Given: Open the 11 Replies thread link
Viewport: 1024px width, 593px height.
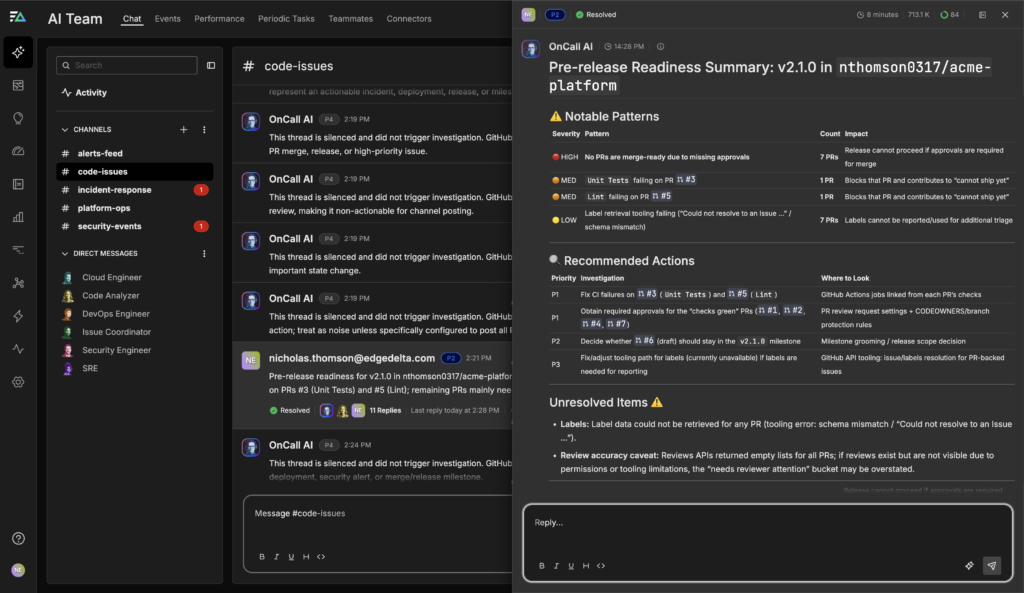Looking at the screenshot, I should (x=385, y=411).
